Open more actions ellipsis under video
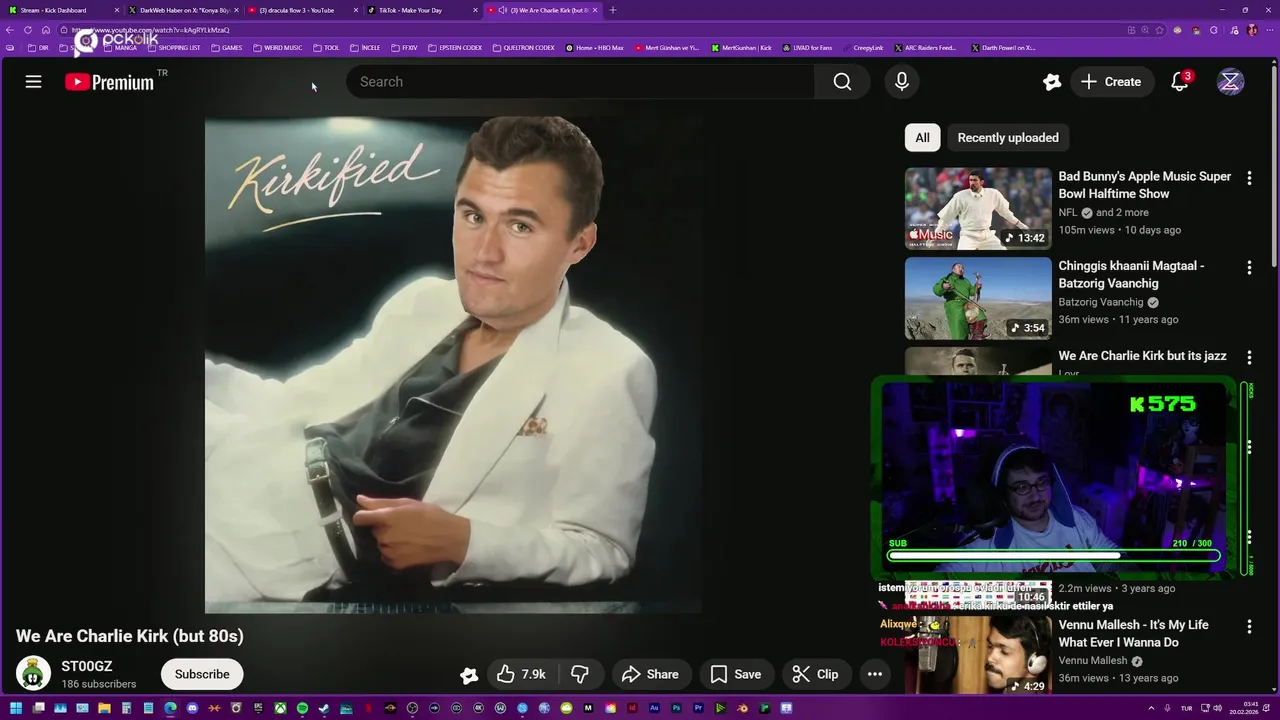Screen dimensions: 1280x720 coord(875,674)
